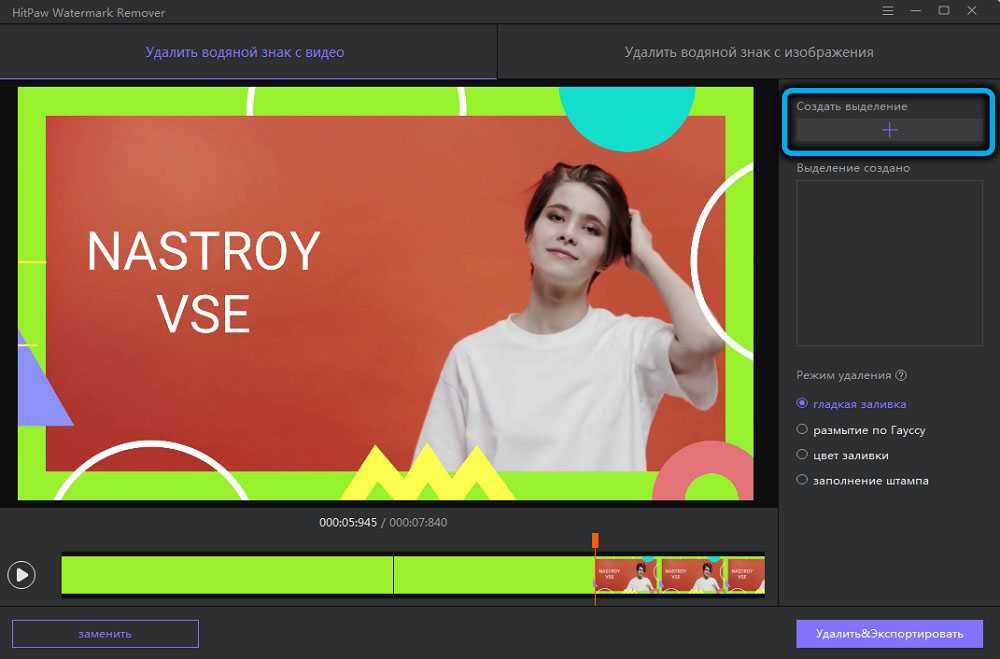The height and width of the screenshot is (659, 1000).
Task: Choose размытие по Гауссу option
Action: click(802, 430)
